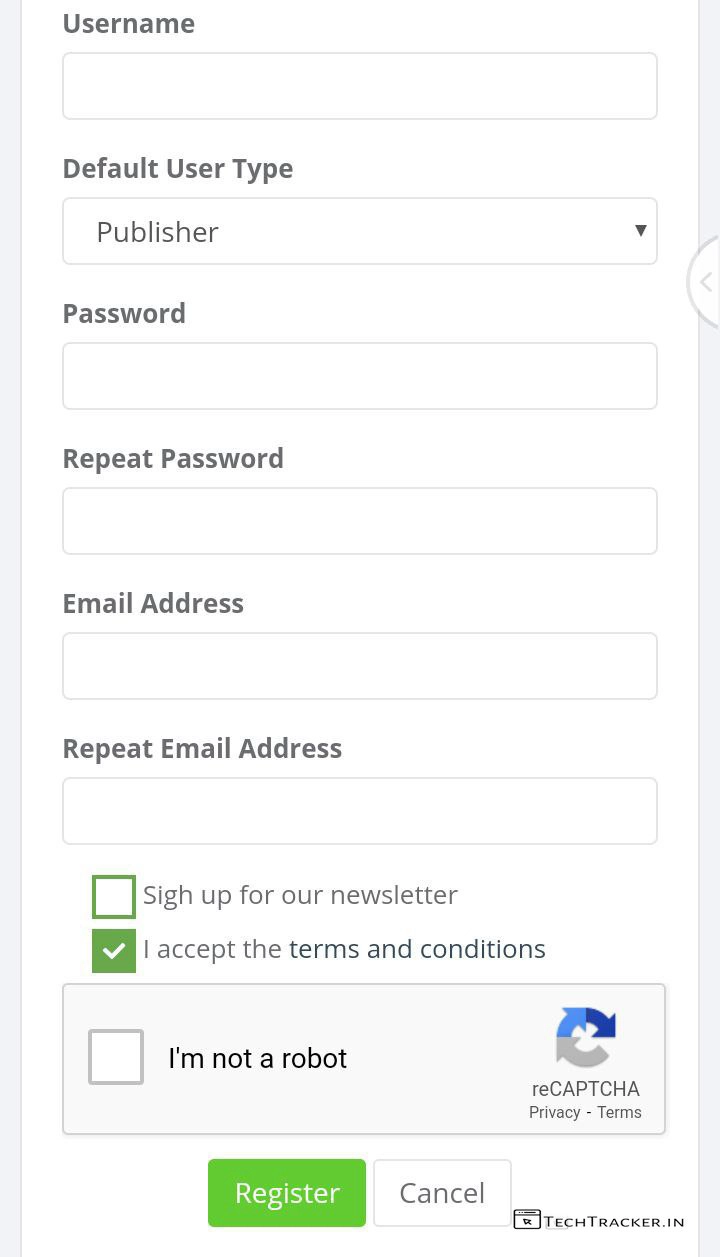Check the "I'm not a robot" box
This screenshot has height=1257, width=720.
(116, 1057)
